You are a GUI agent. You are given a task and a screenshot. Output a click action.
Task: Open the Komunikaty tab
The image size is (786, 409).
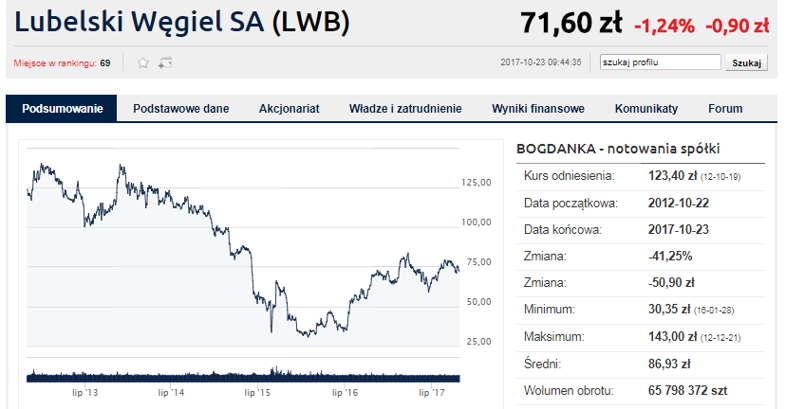(646, 108)
